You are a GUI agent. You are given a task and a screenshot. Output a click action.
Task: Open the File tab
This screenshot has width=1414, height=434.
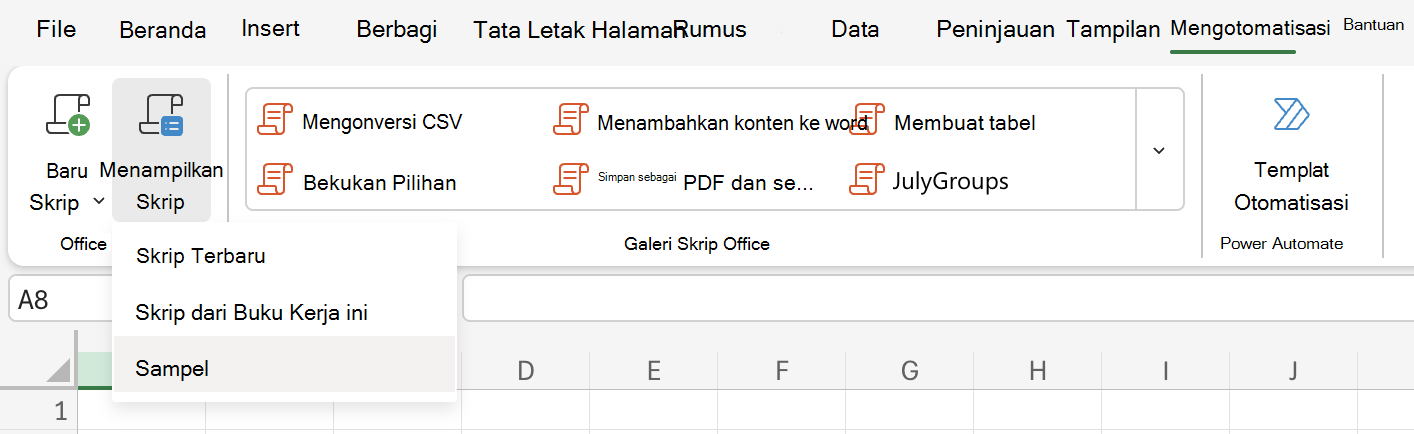56,29
